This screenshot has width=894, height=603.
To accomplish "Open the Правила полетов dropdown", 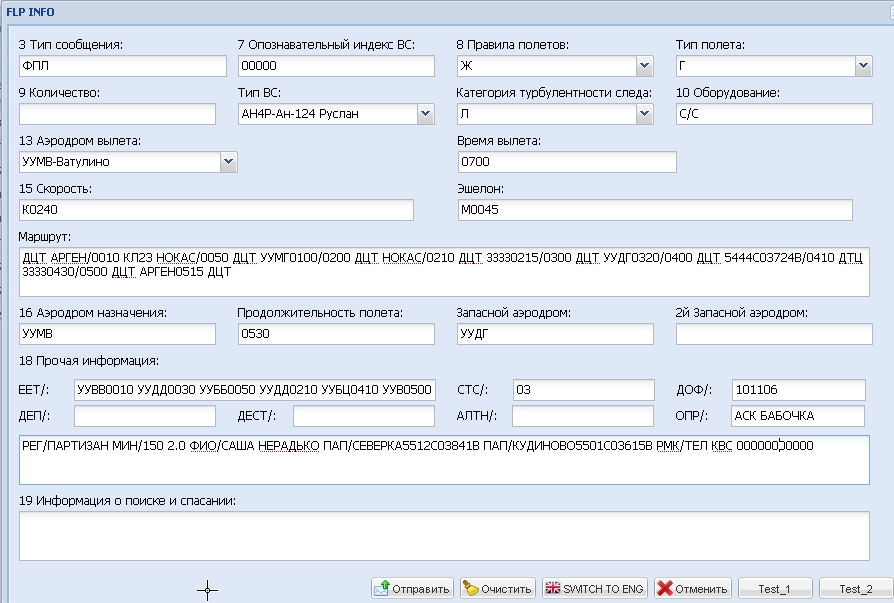I will (645, 67).
